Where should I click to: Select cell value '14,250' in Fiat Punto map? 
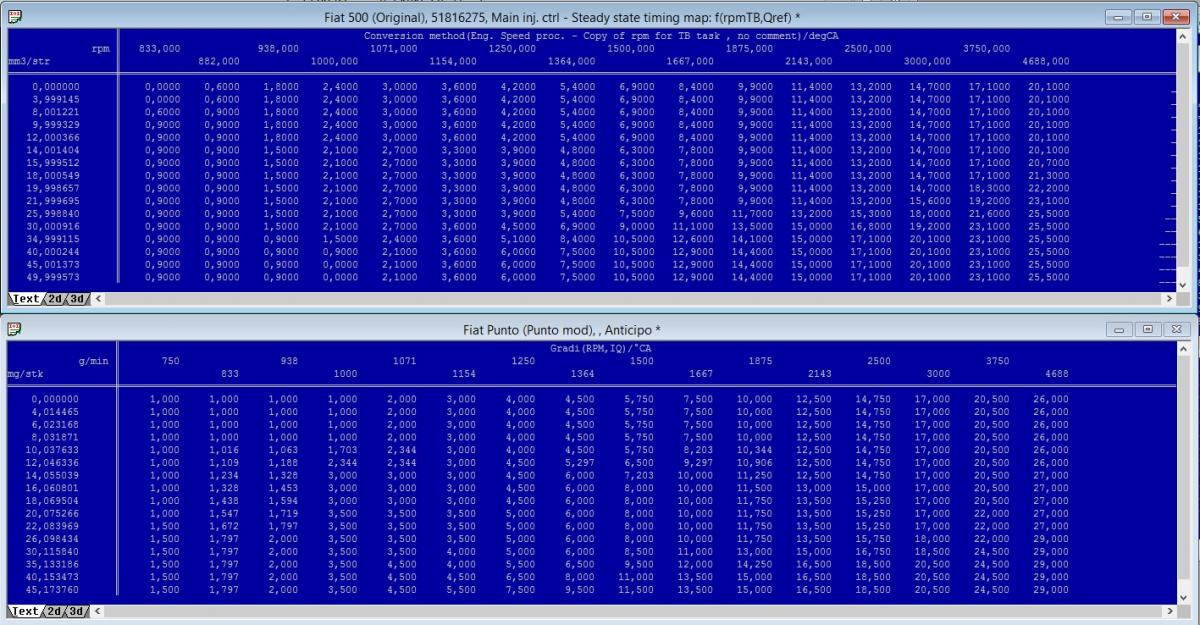754,565
